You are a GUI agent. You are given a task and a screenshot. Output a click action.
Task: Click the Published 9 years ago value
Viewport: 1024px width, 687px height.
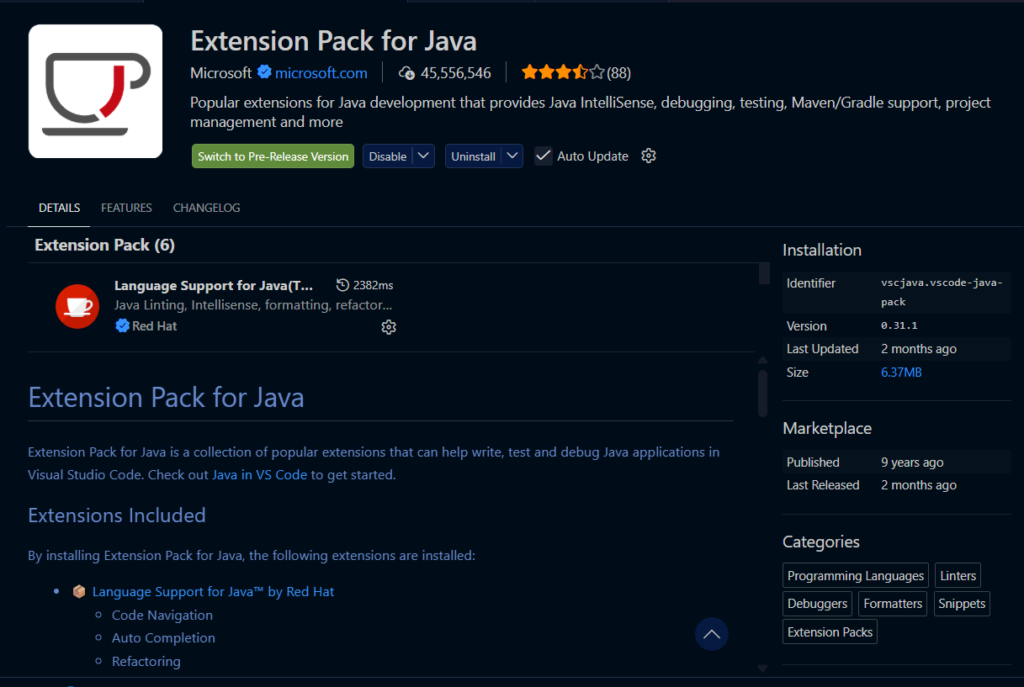(912, 462)
